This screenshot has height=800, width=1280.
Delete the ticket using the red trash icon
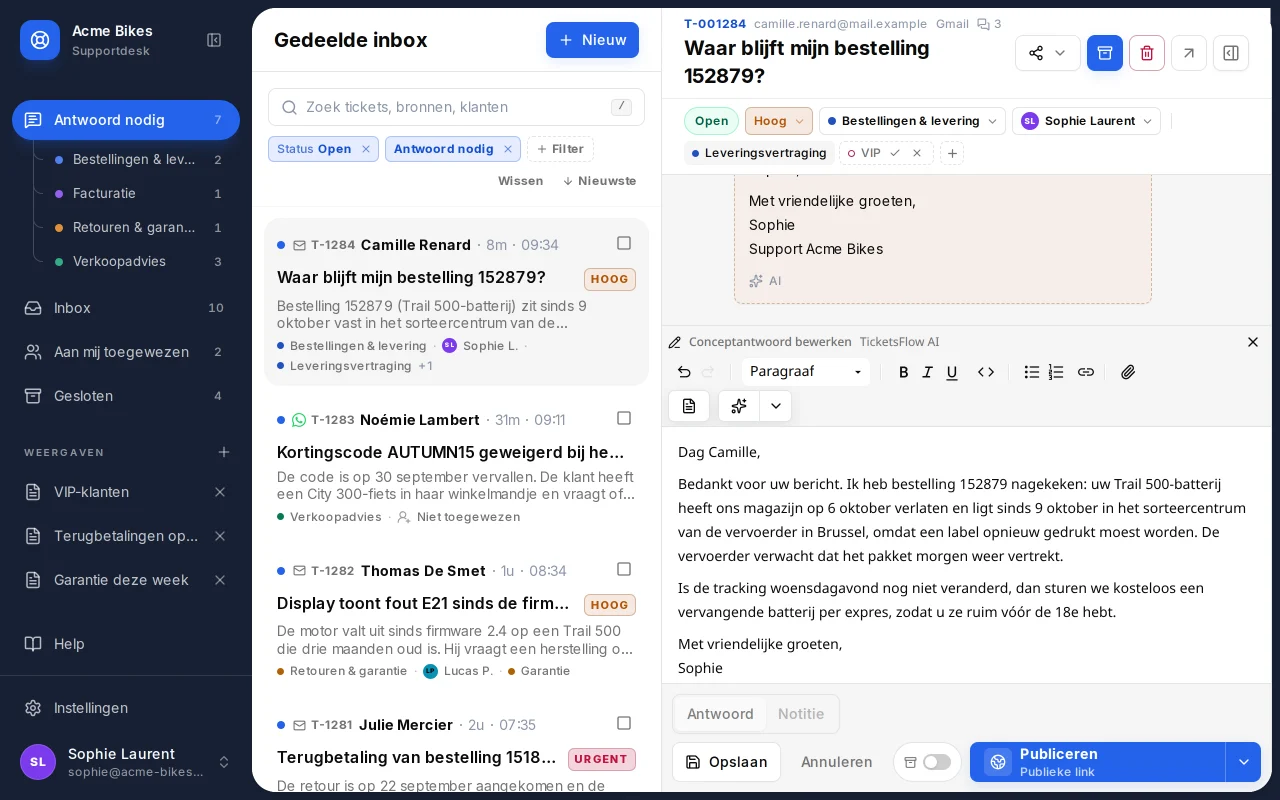point(1147,53)
